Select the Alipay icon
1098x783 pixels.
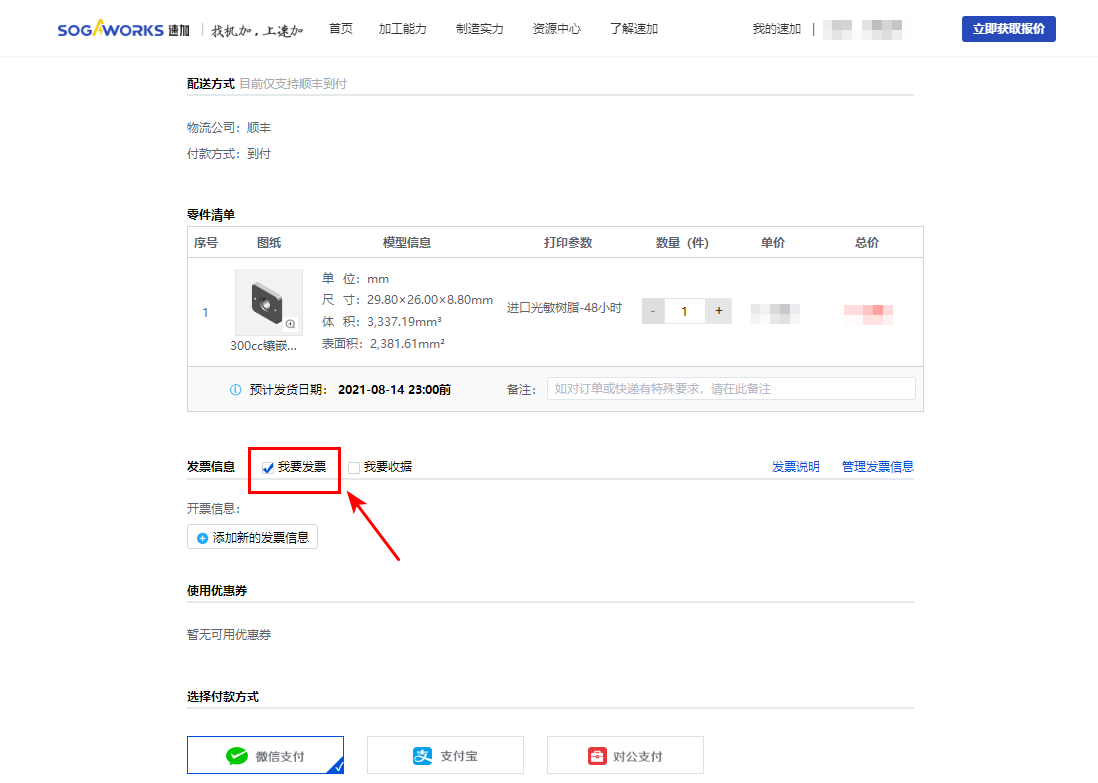tap(423, 757)
